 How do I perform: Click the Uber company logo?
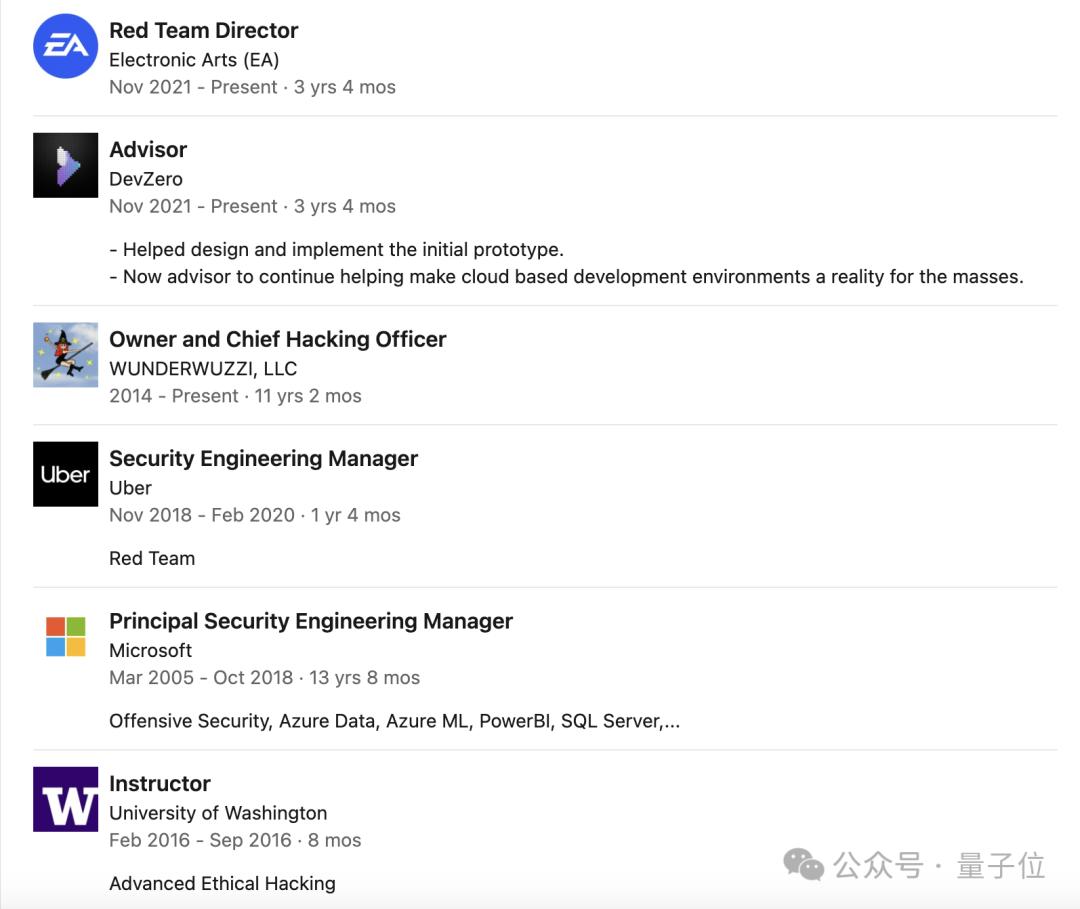coord(65,474)
